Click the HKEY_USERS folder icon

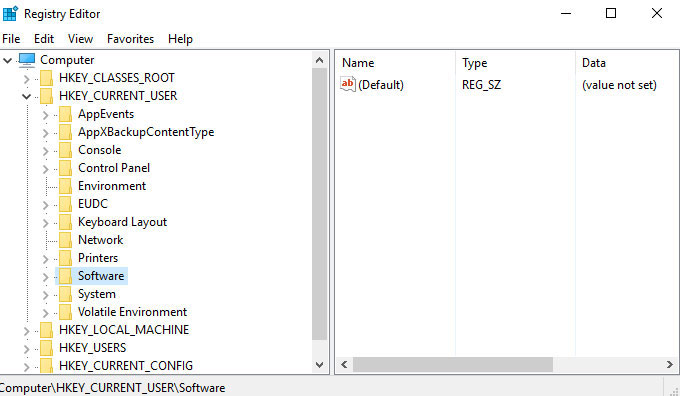46,348
